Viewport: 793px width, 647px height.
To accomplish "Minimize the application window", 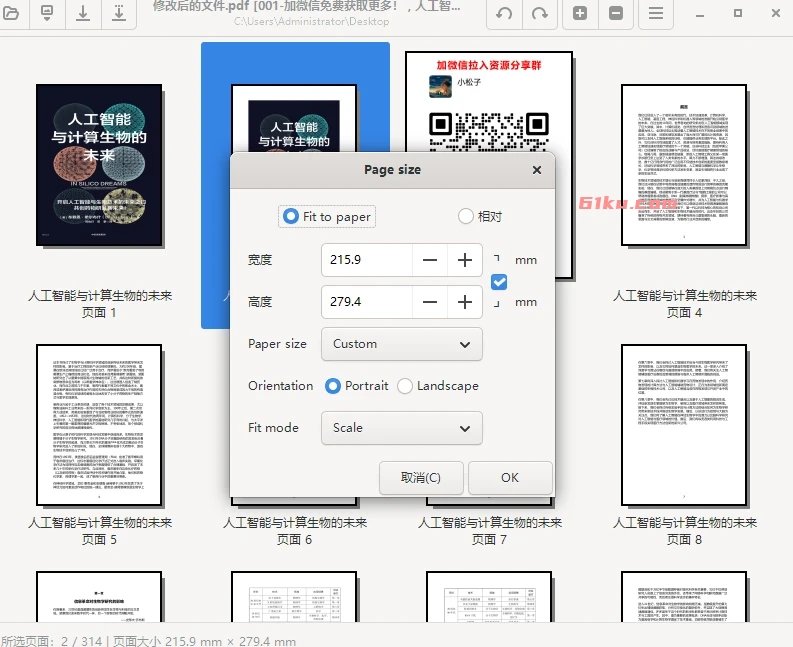I will coord(700,14).
